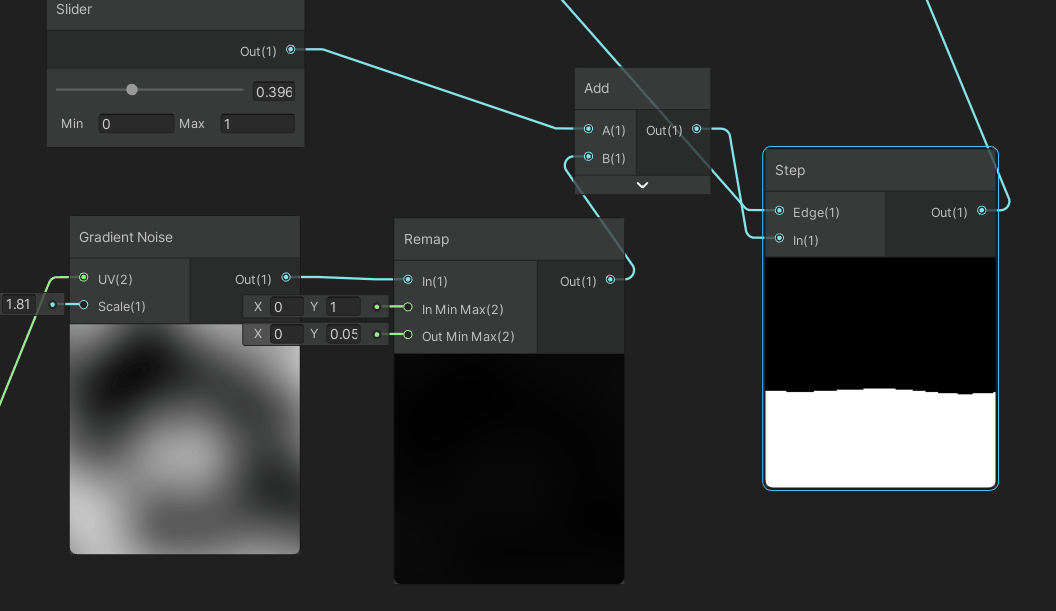Select the Gradient Noise node title
This screenshot has width=1056, height=611.
[x=126, y=237]
